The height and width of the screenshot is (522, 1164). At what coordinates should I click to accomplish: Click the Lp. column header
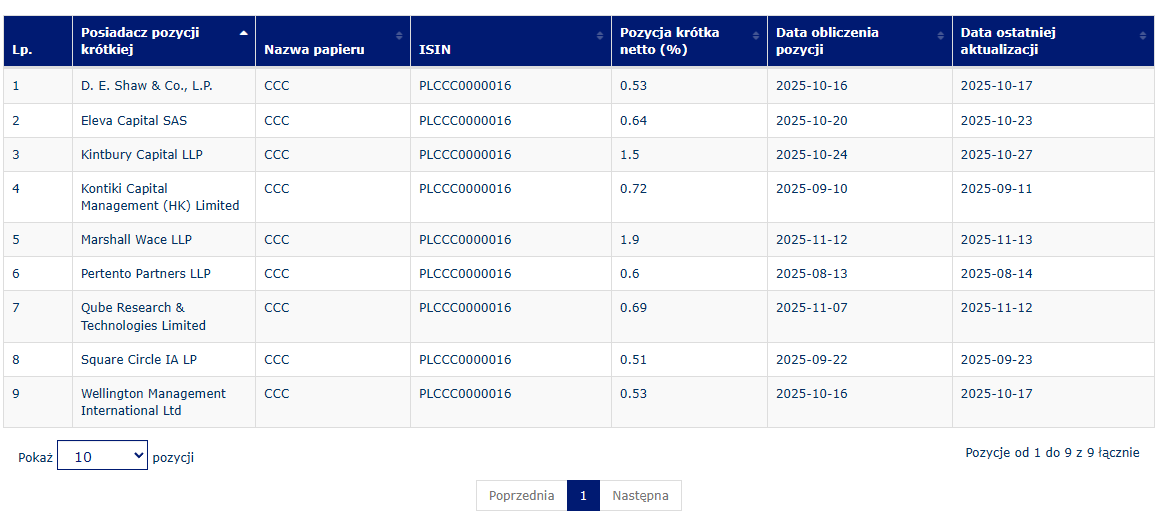pos(38,42)
